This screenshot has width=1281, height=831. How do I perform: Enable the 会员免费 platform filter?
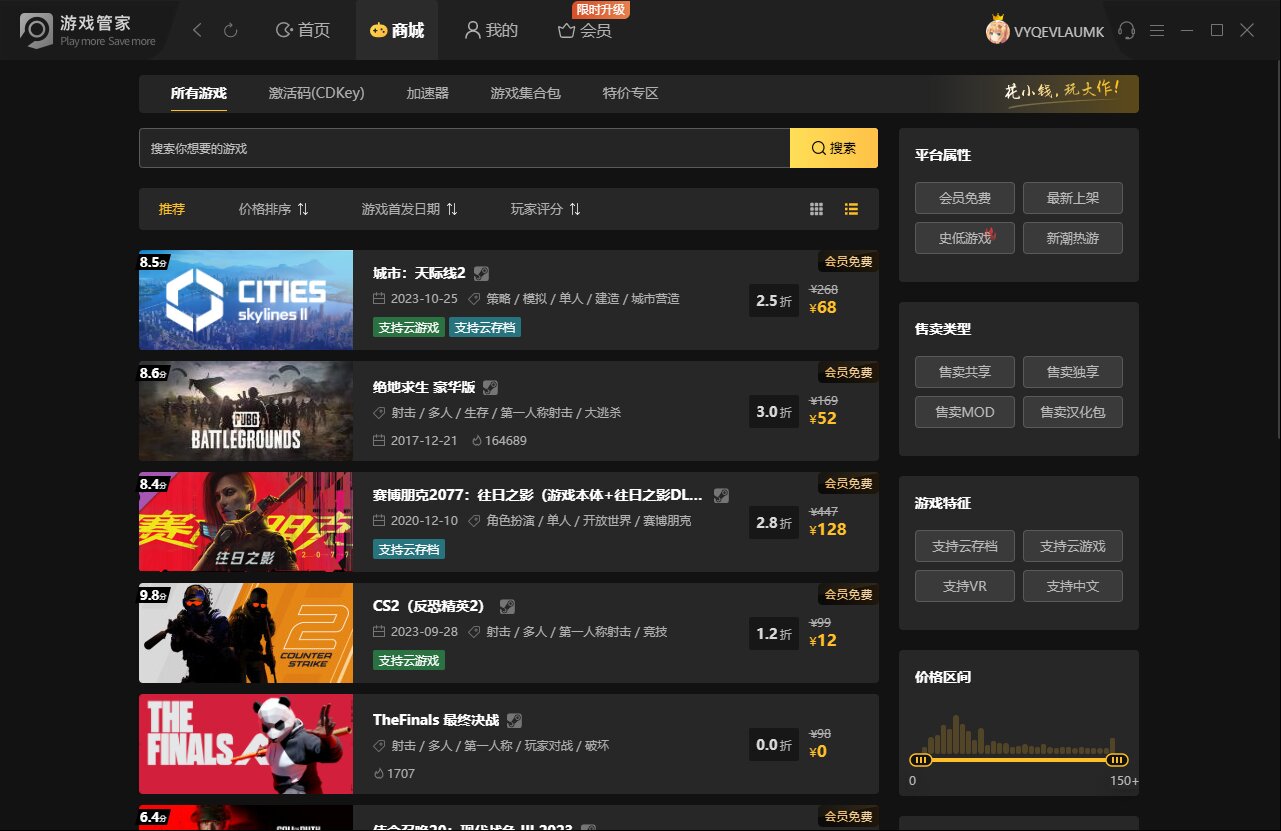click(964, 198)
